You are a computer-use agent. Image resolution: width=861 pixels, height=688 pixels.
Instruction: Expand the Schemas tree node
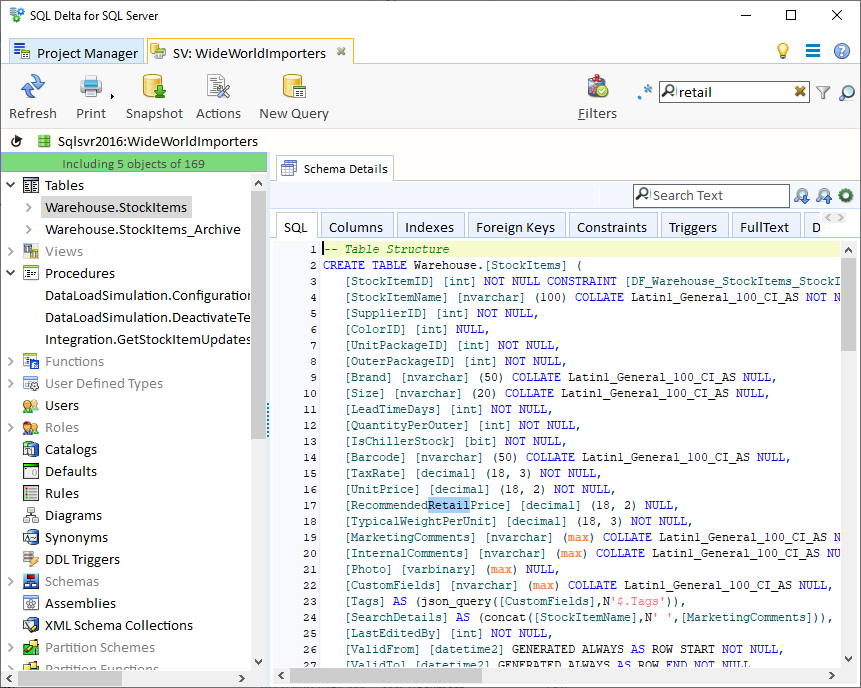click(10, 581)
